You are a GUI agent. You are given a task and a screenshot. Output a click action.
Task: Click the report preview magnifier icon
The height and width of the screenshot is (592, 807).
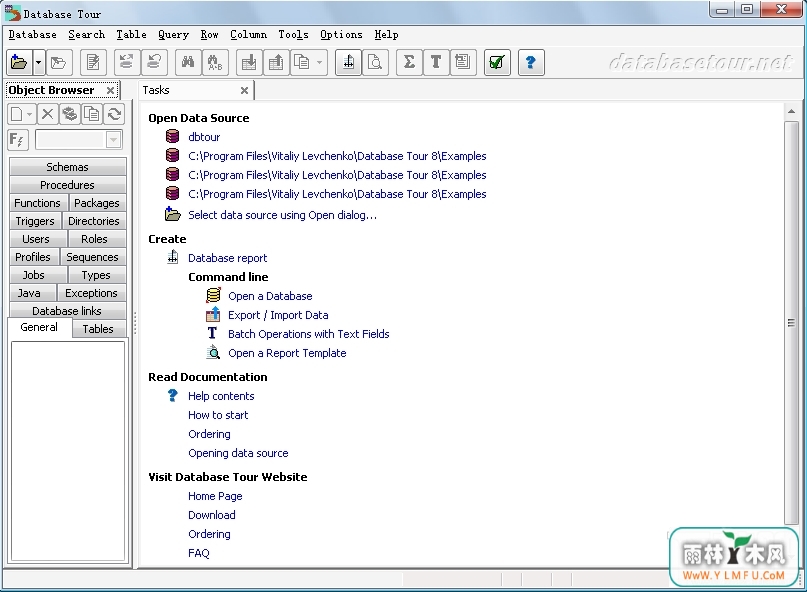click(x=375, y=63)
